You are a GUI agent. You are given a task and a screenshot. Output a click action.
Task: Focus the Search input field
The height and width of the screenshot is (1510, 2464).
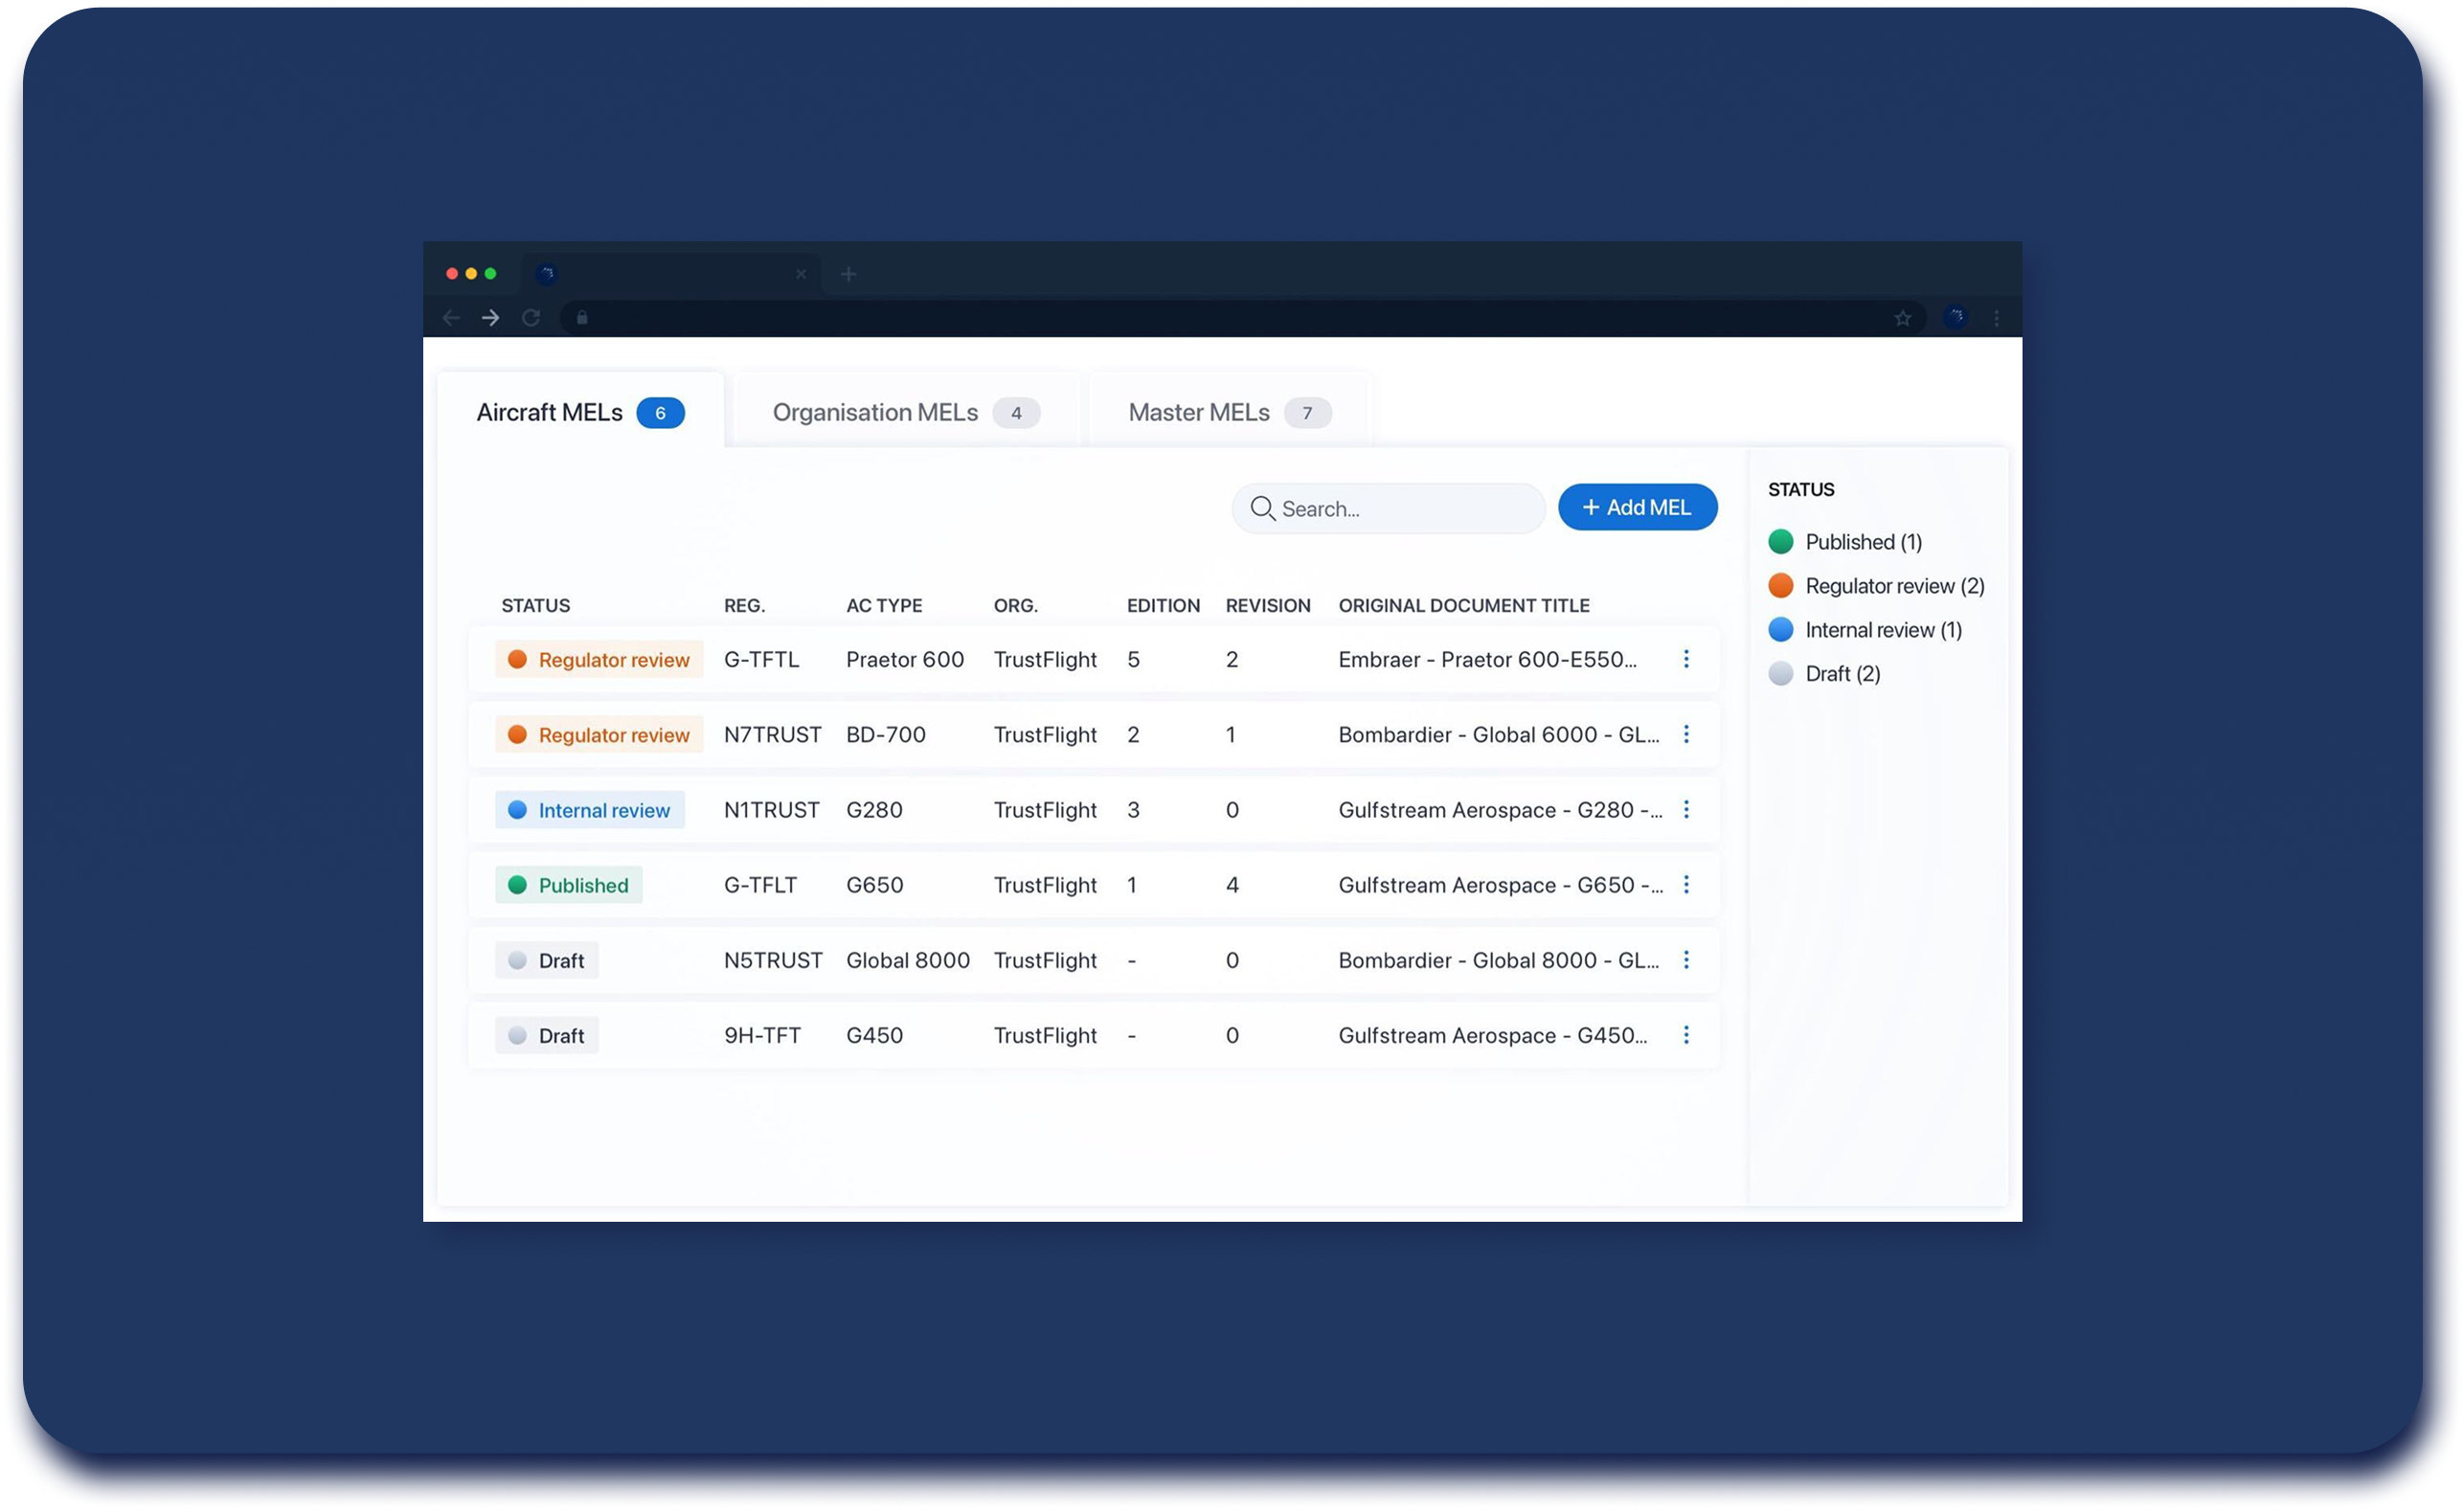click(1388, 508)
